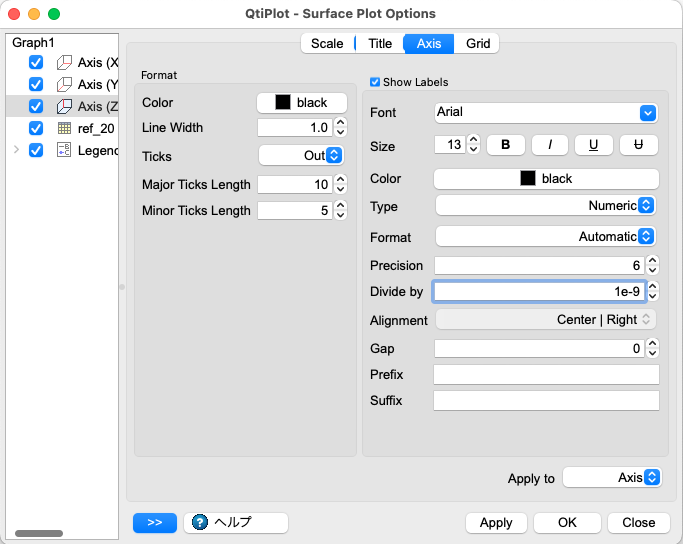Click the Minor Ticks Length value field
Viewport: 683px width, 544px height.
295,210
